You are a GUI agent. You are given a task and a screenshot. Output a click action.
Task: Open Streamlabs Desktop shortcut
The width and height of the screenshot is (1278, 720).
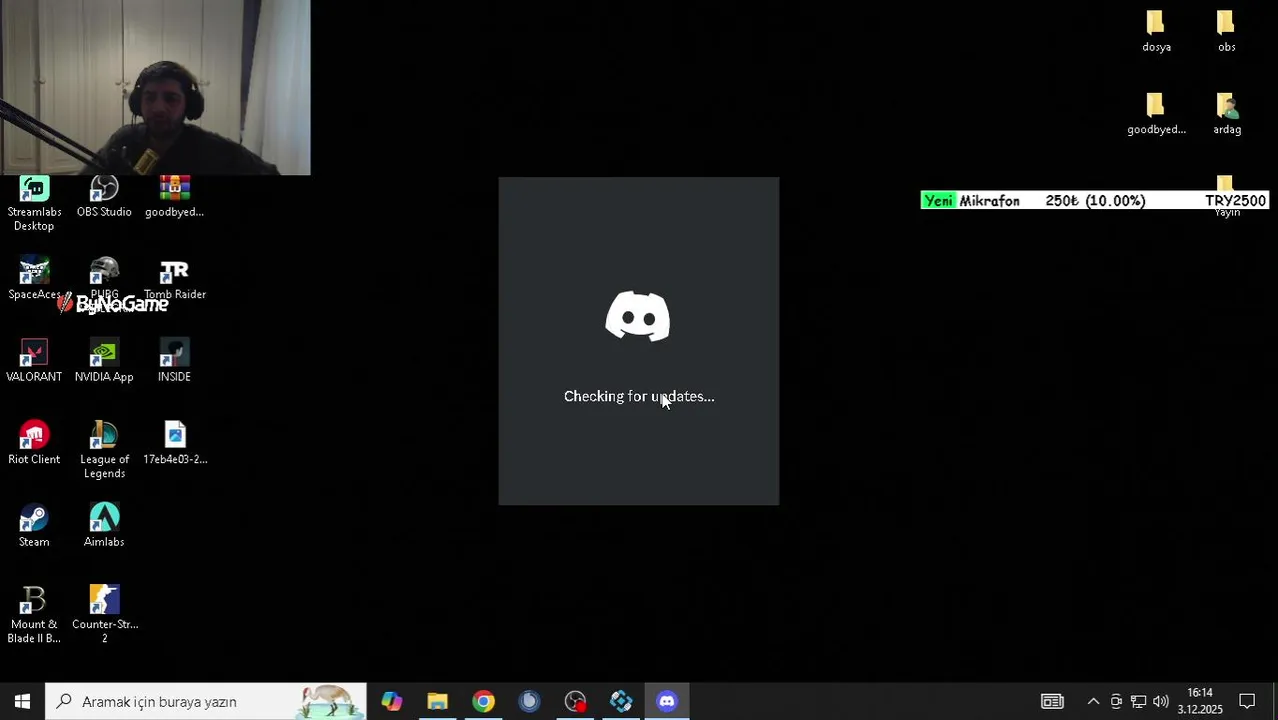(34, 204)
